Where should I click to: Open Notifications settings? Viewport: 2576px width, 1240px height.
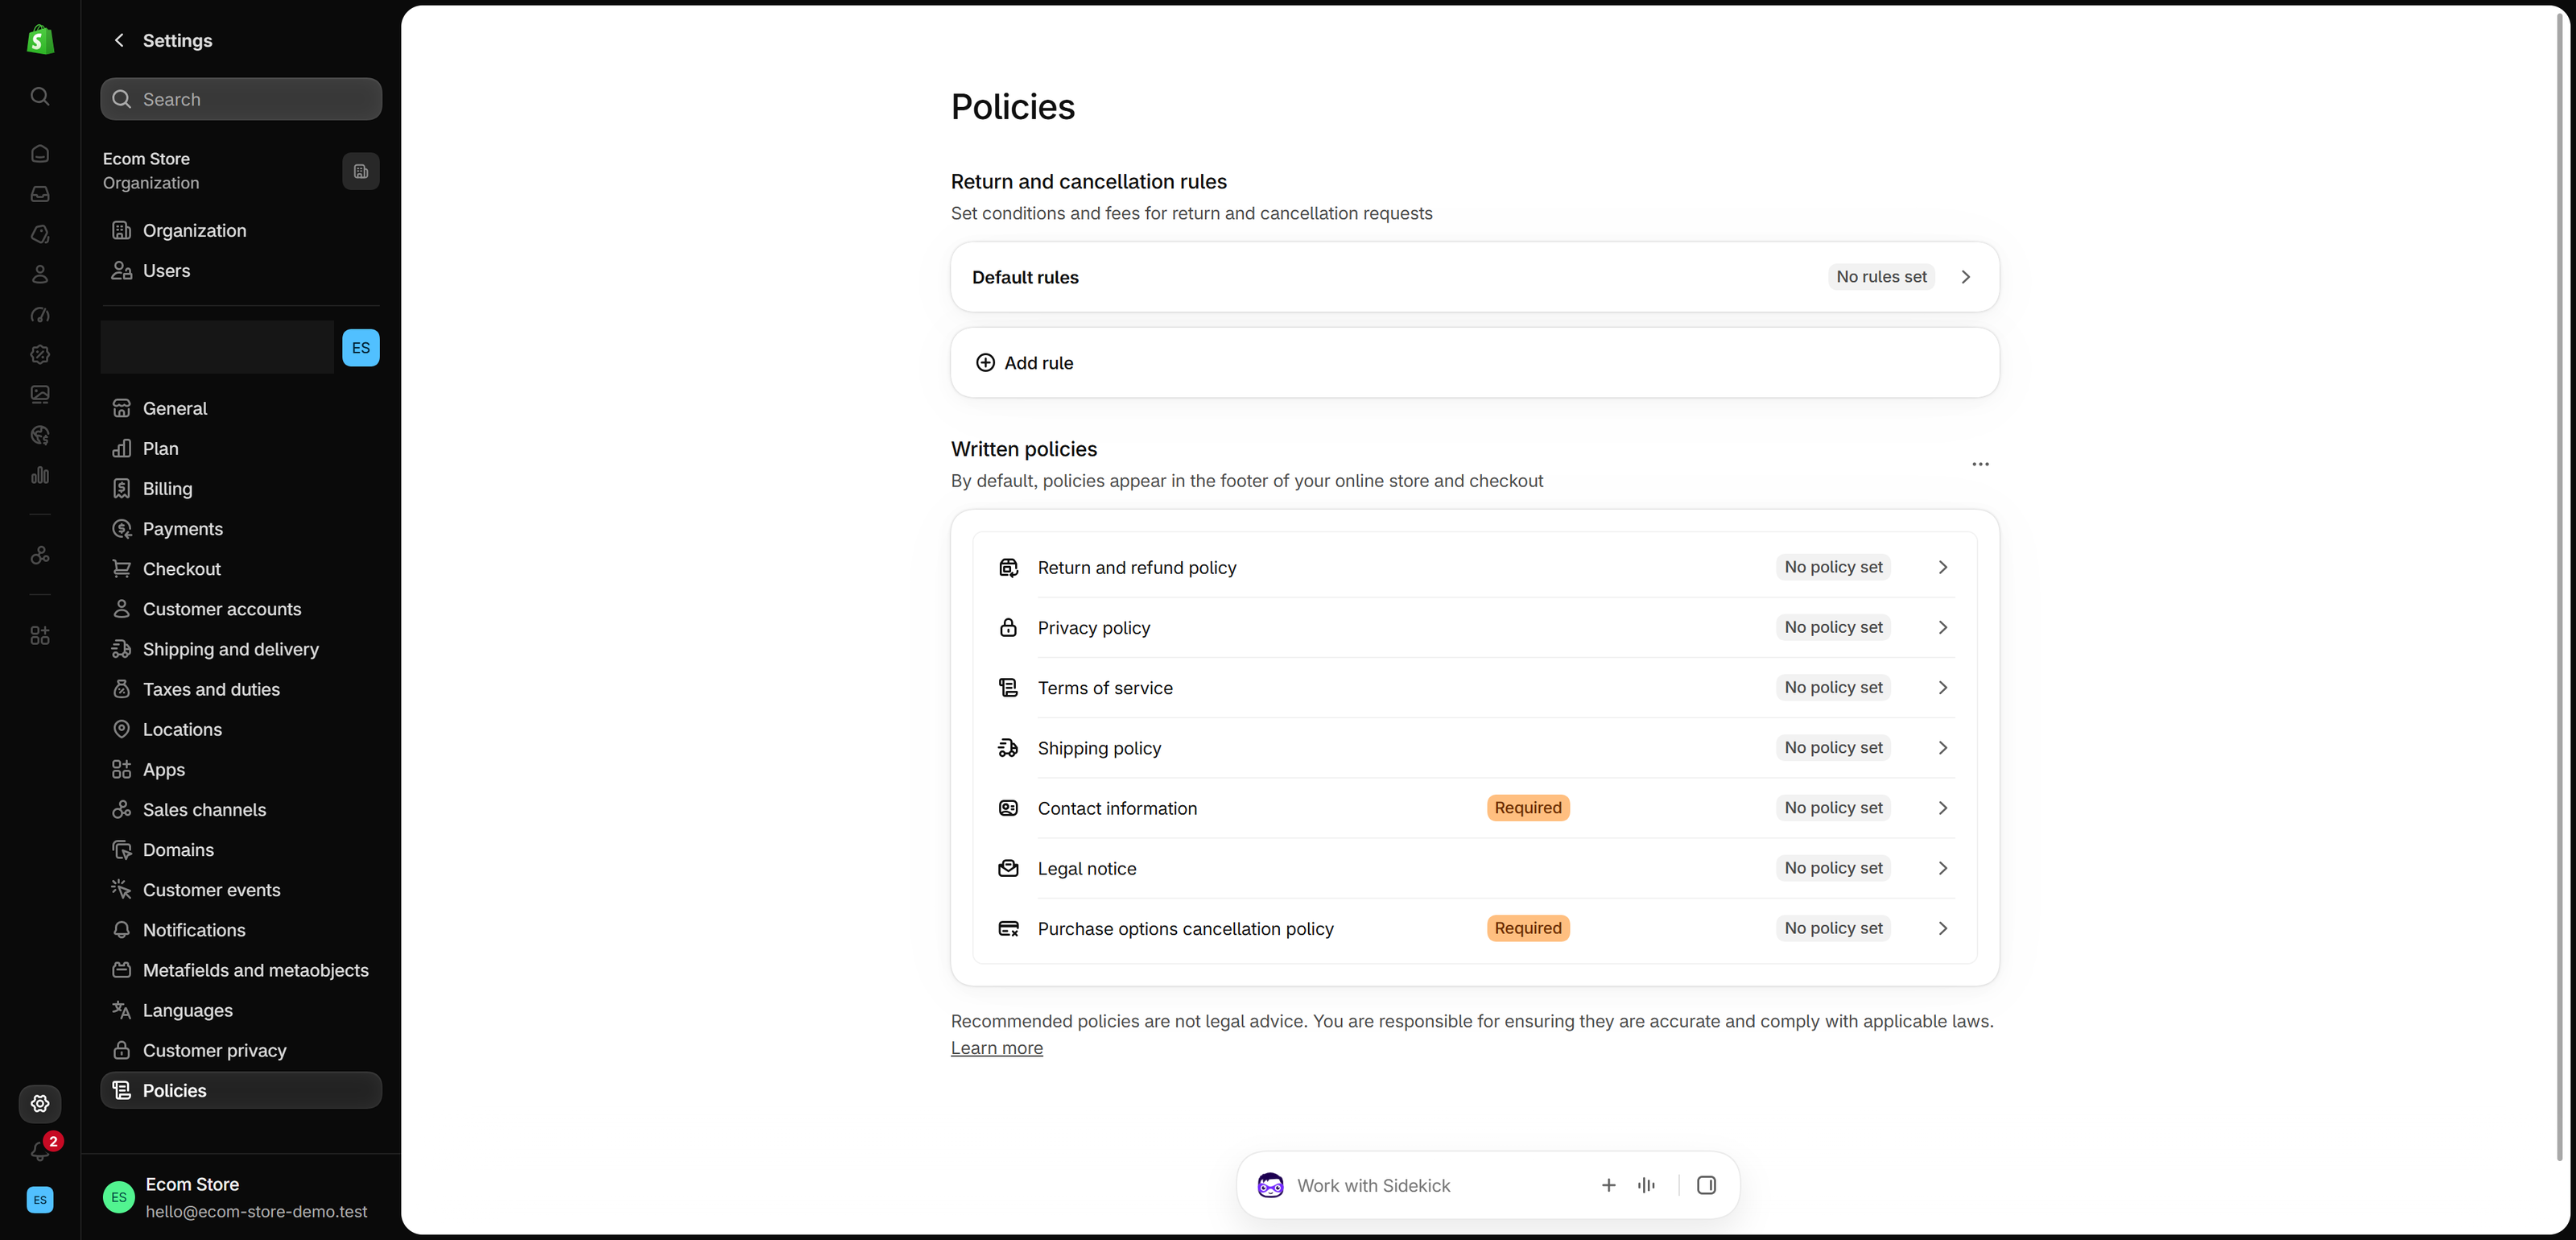tap(241, 930)
